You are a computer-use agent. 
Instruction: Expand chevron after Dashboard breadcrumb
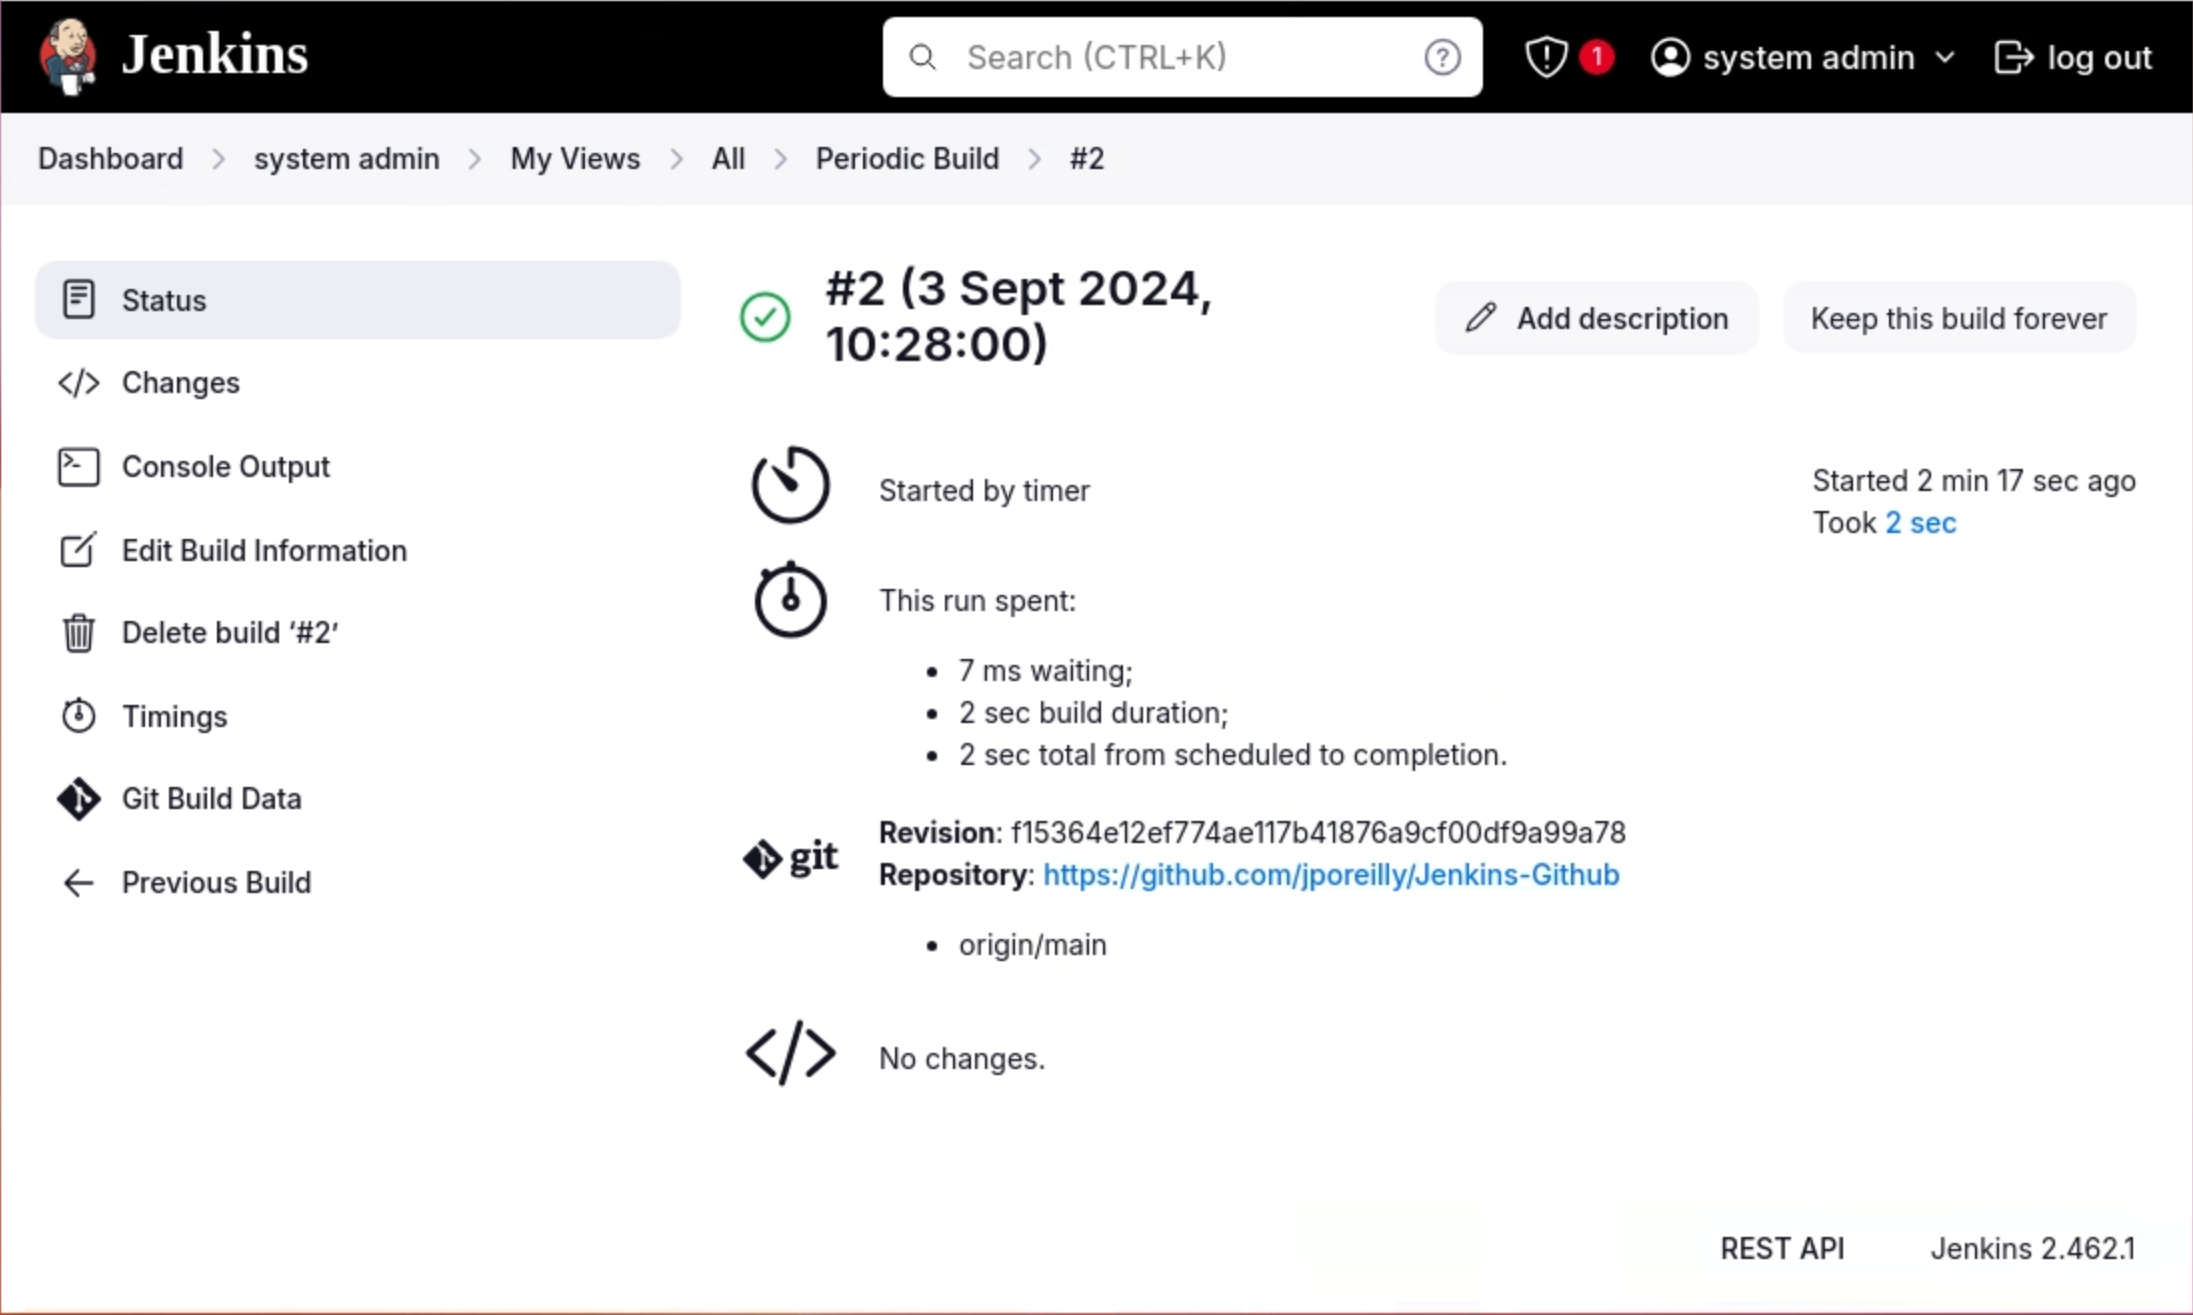218,159
